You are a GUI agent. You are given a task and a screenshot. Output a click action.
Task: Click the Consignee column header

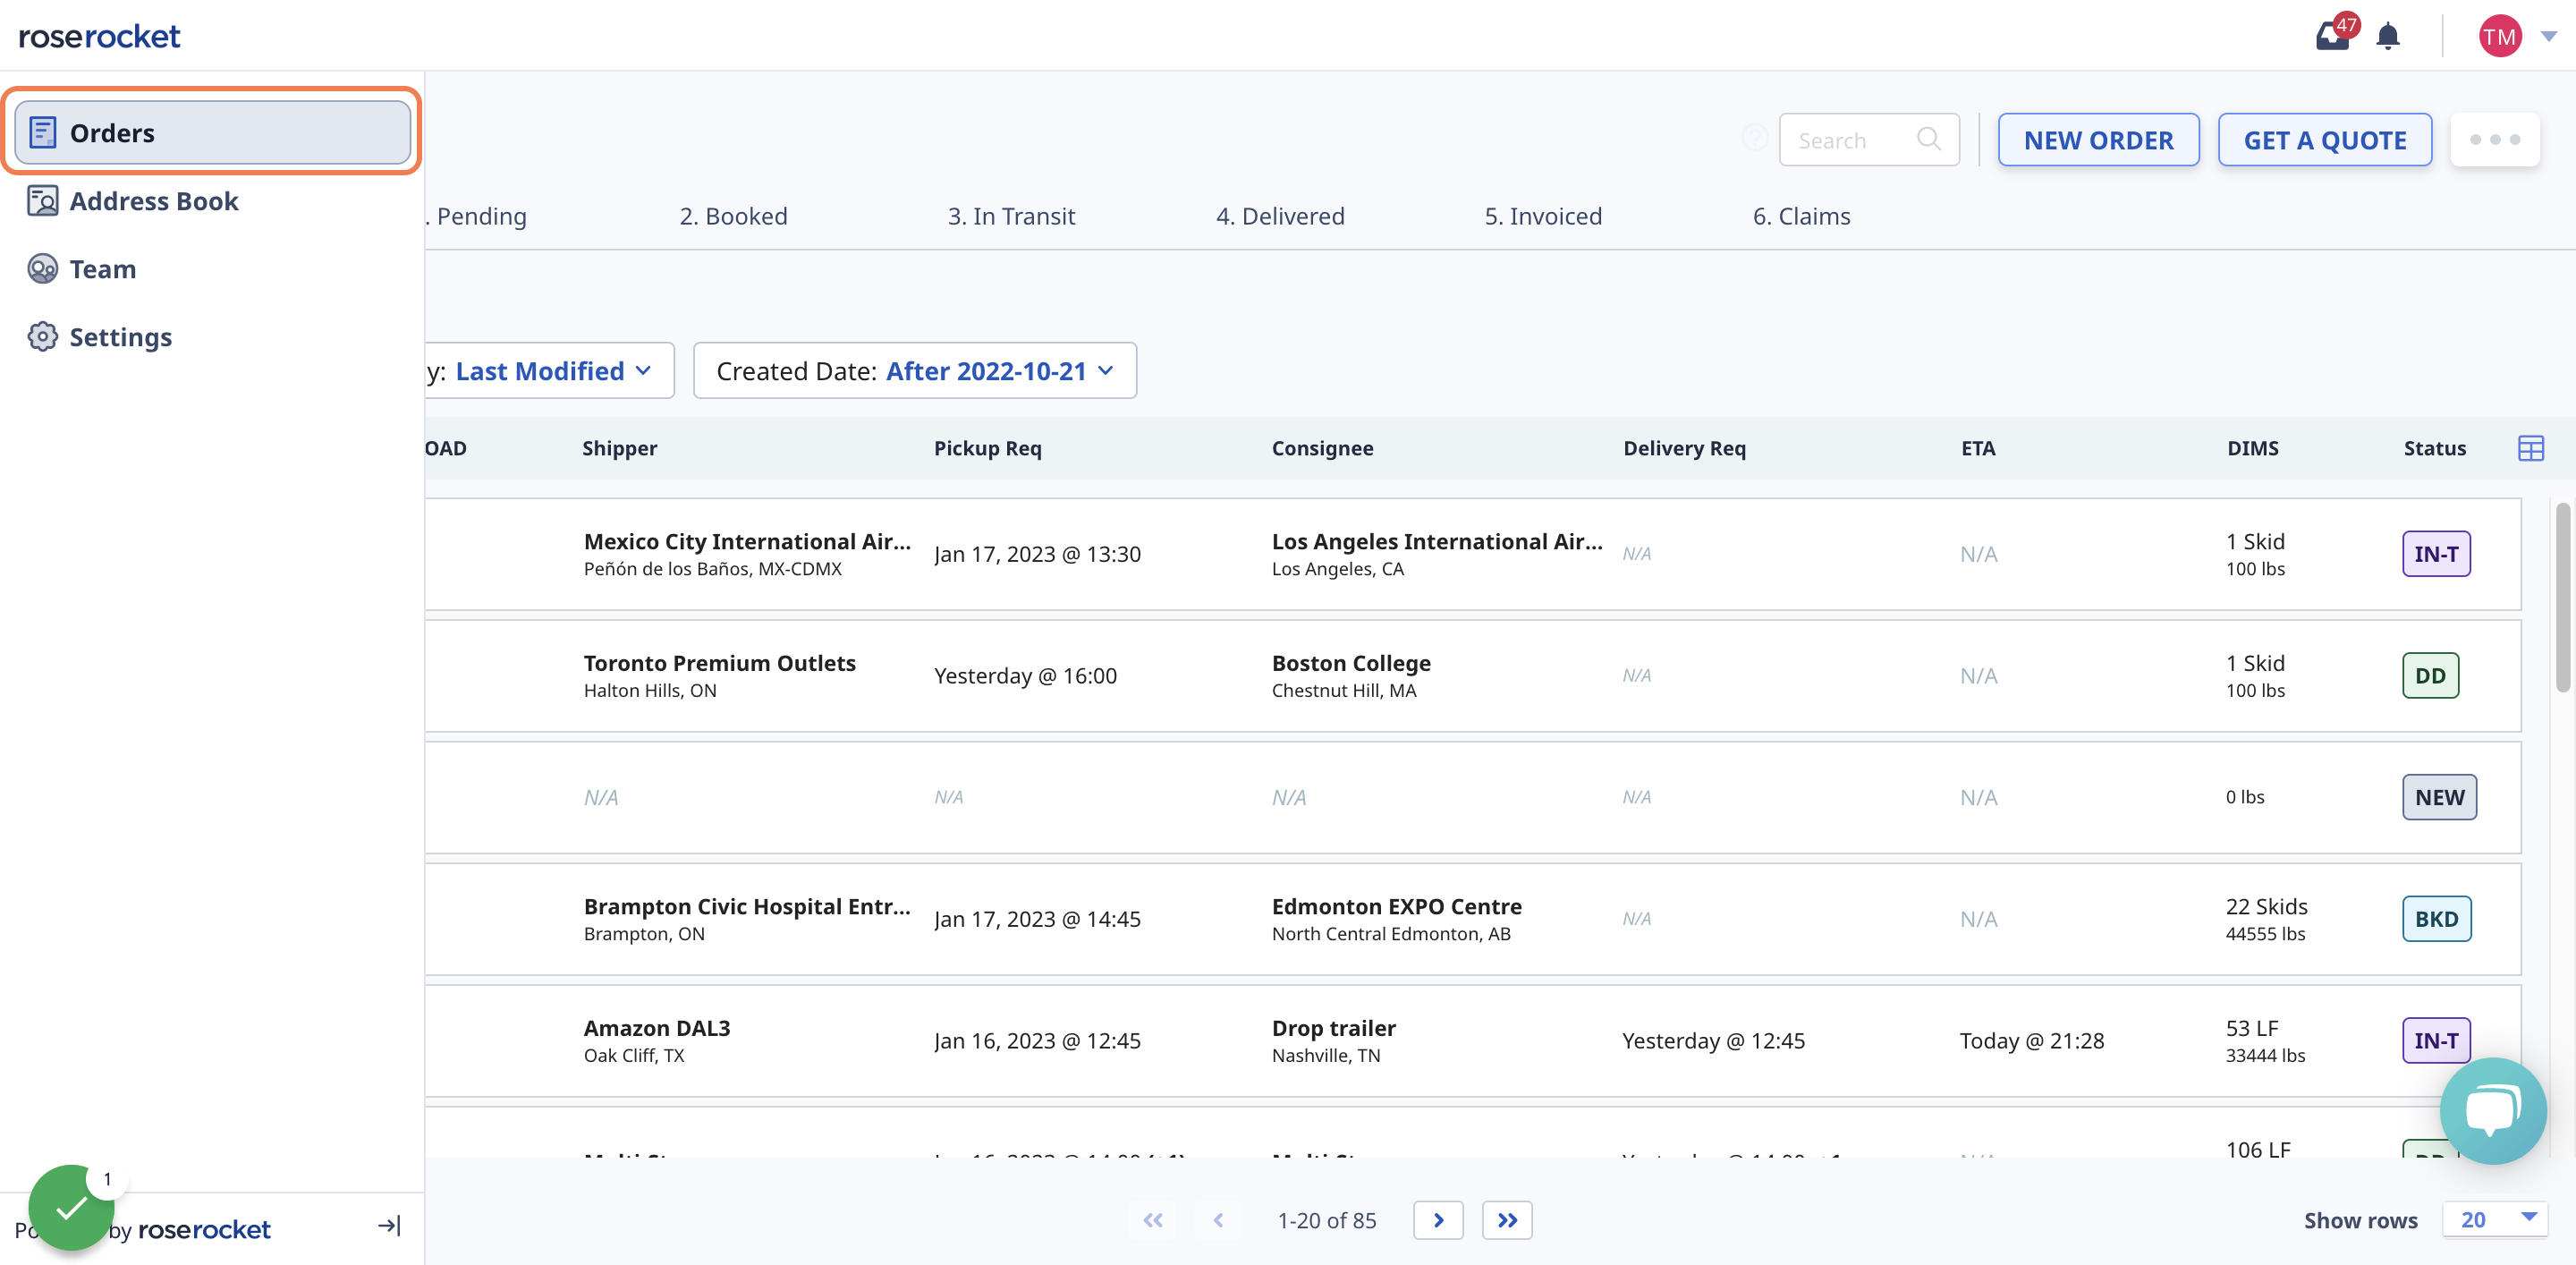point(1322,448)
